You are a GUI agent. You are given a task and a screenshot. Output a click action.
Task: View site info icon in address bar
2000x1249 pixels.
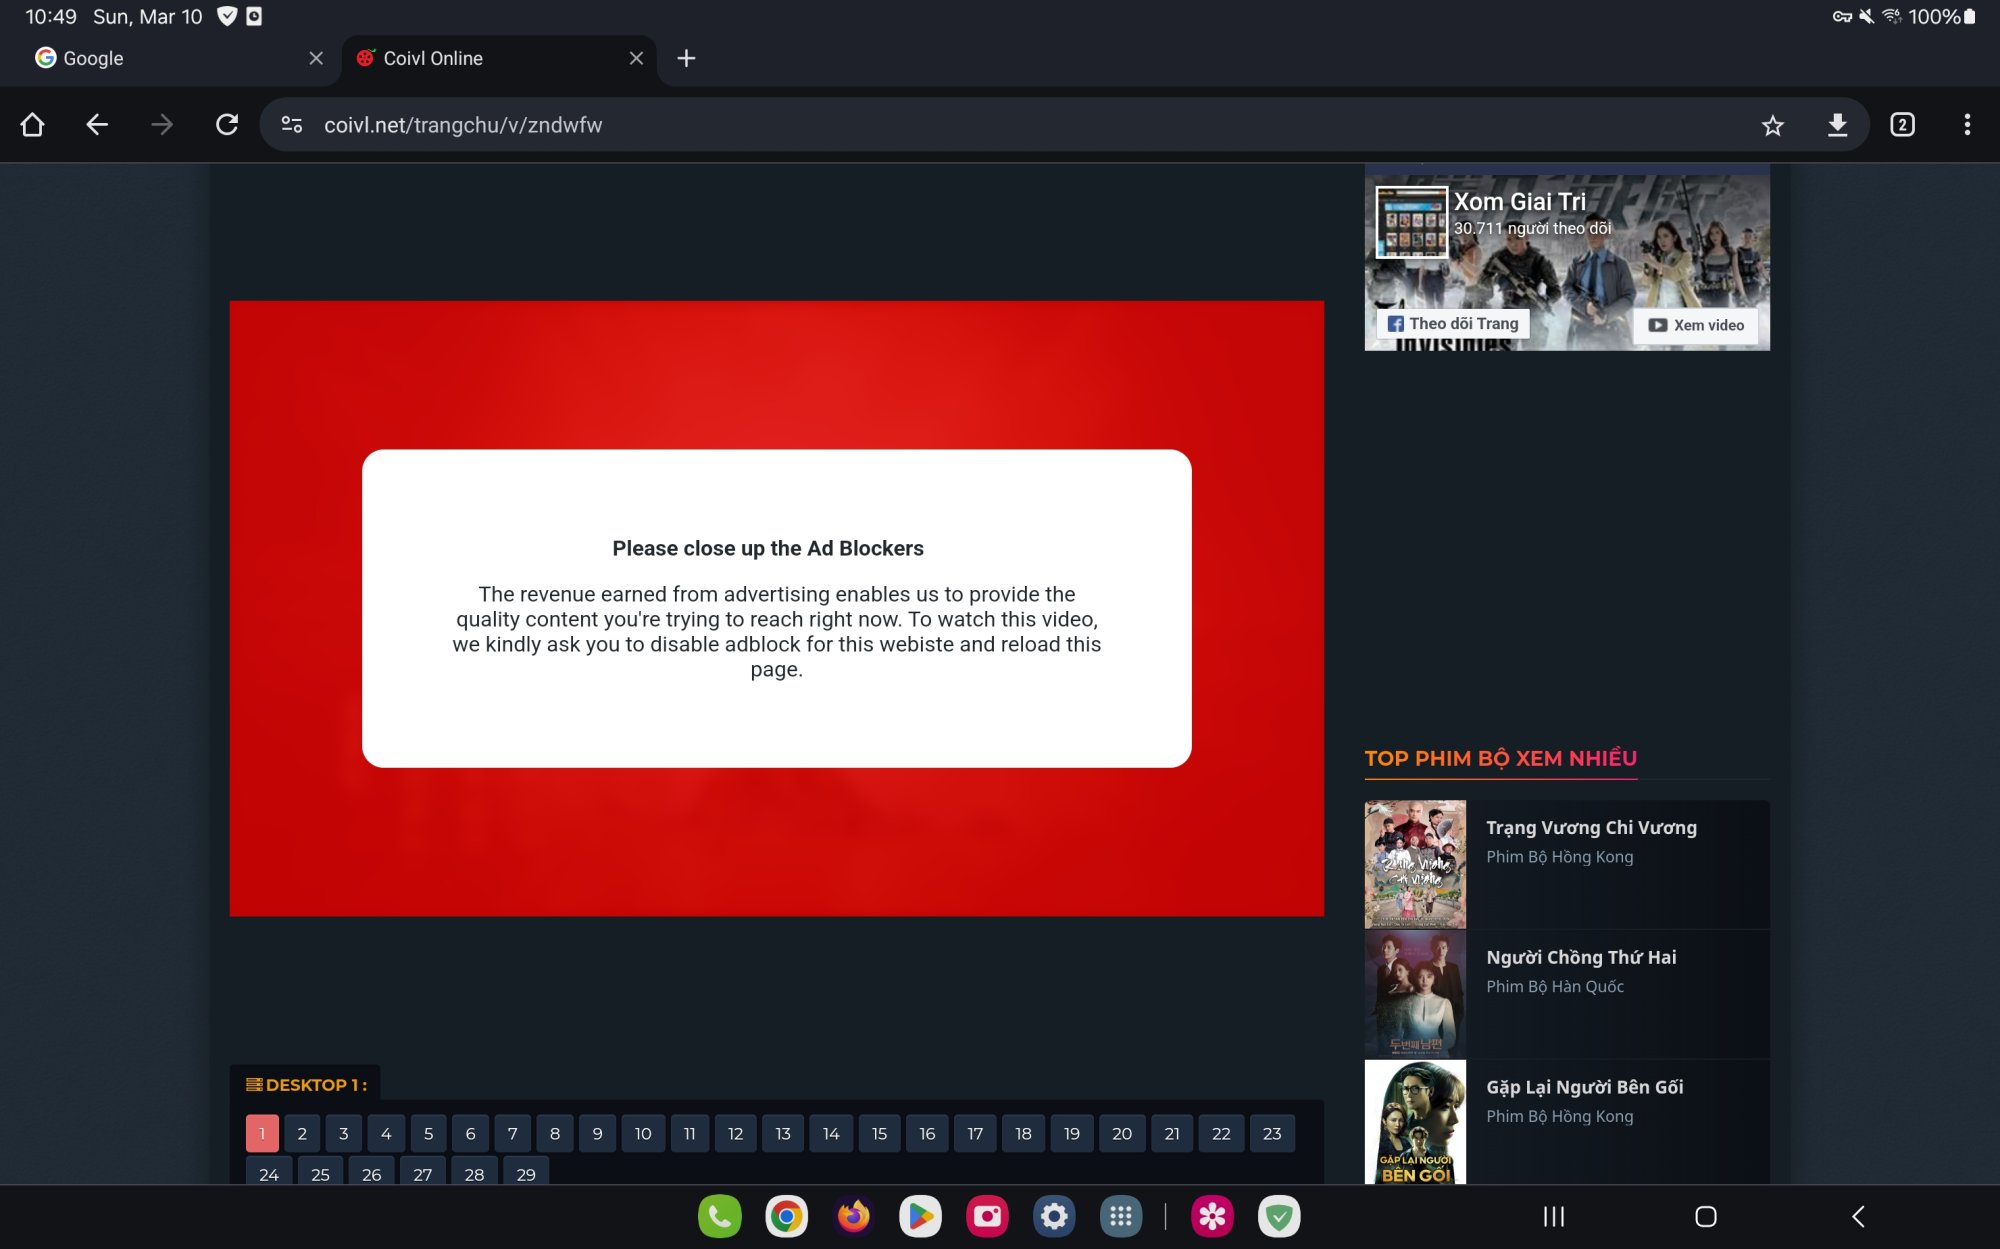(292, 125)
